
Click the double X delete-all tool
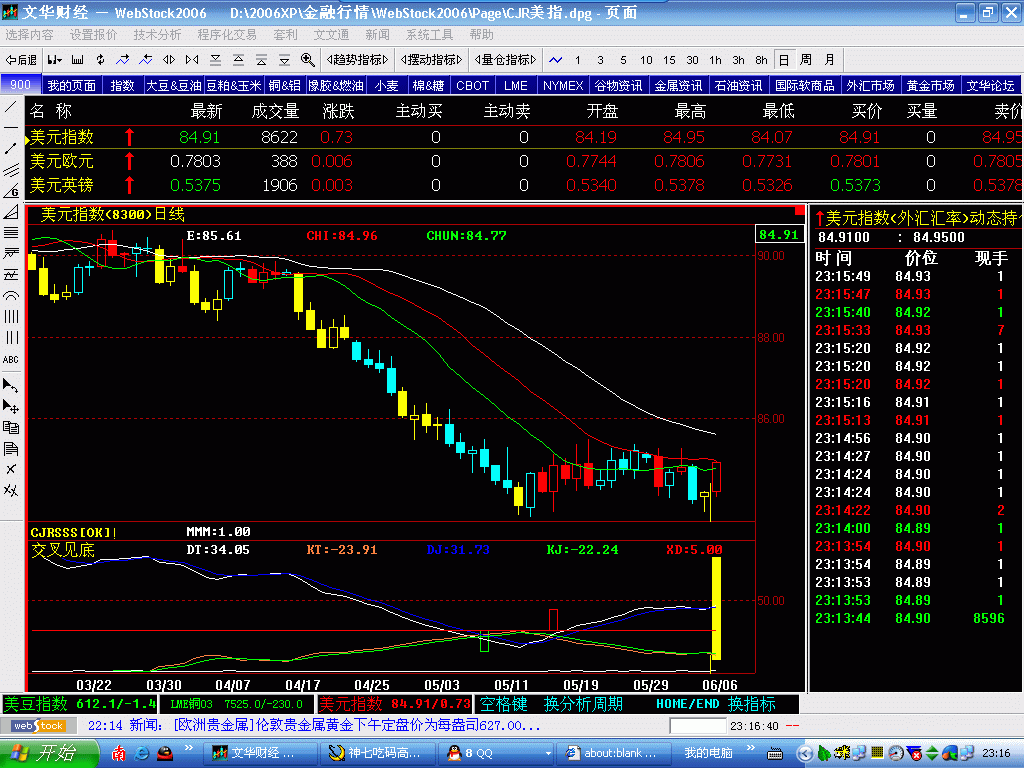click(x=11, y=490)
